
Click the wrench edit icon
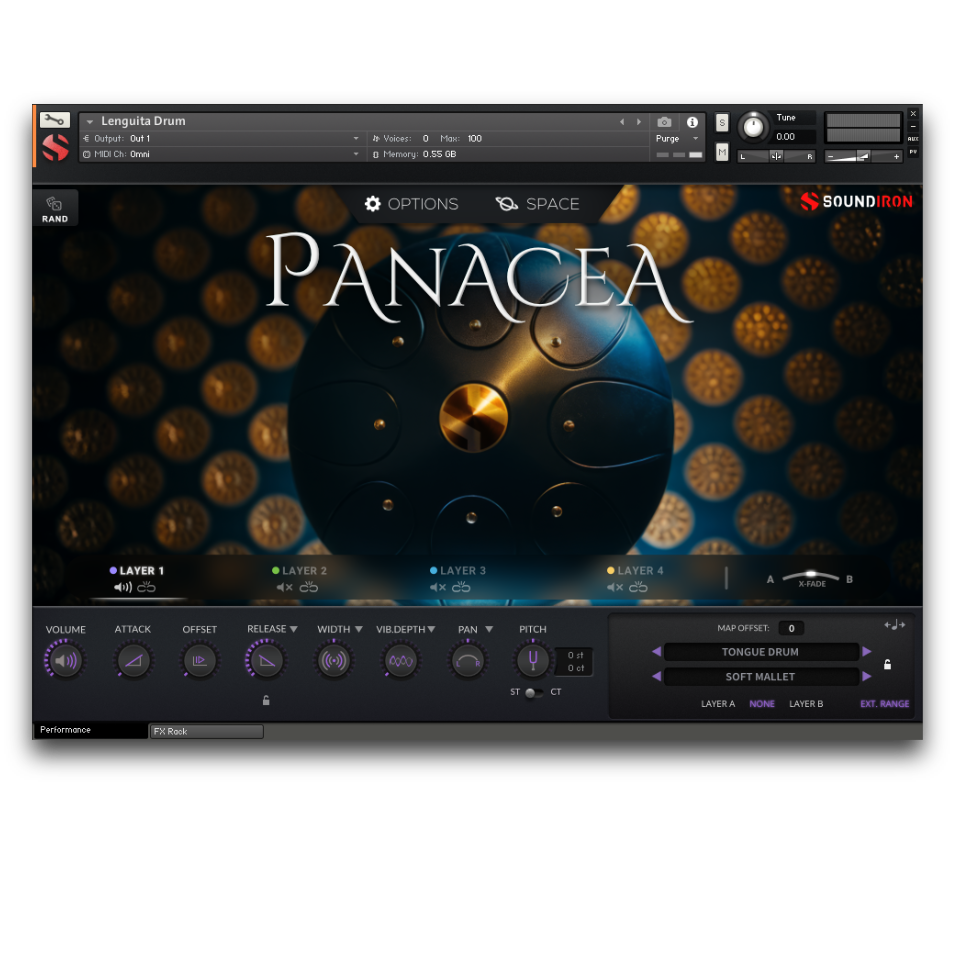tap(54, 120)
